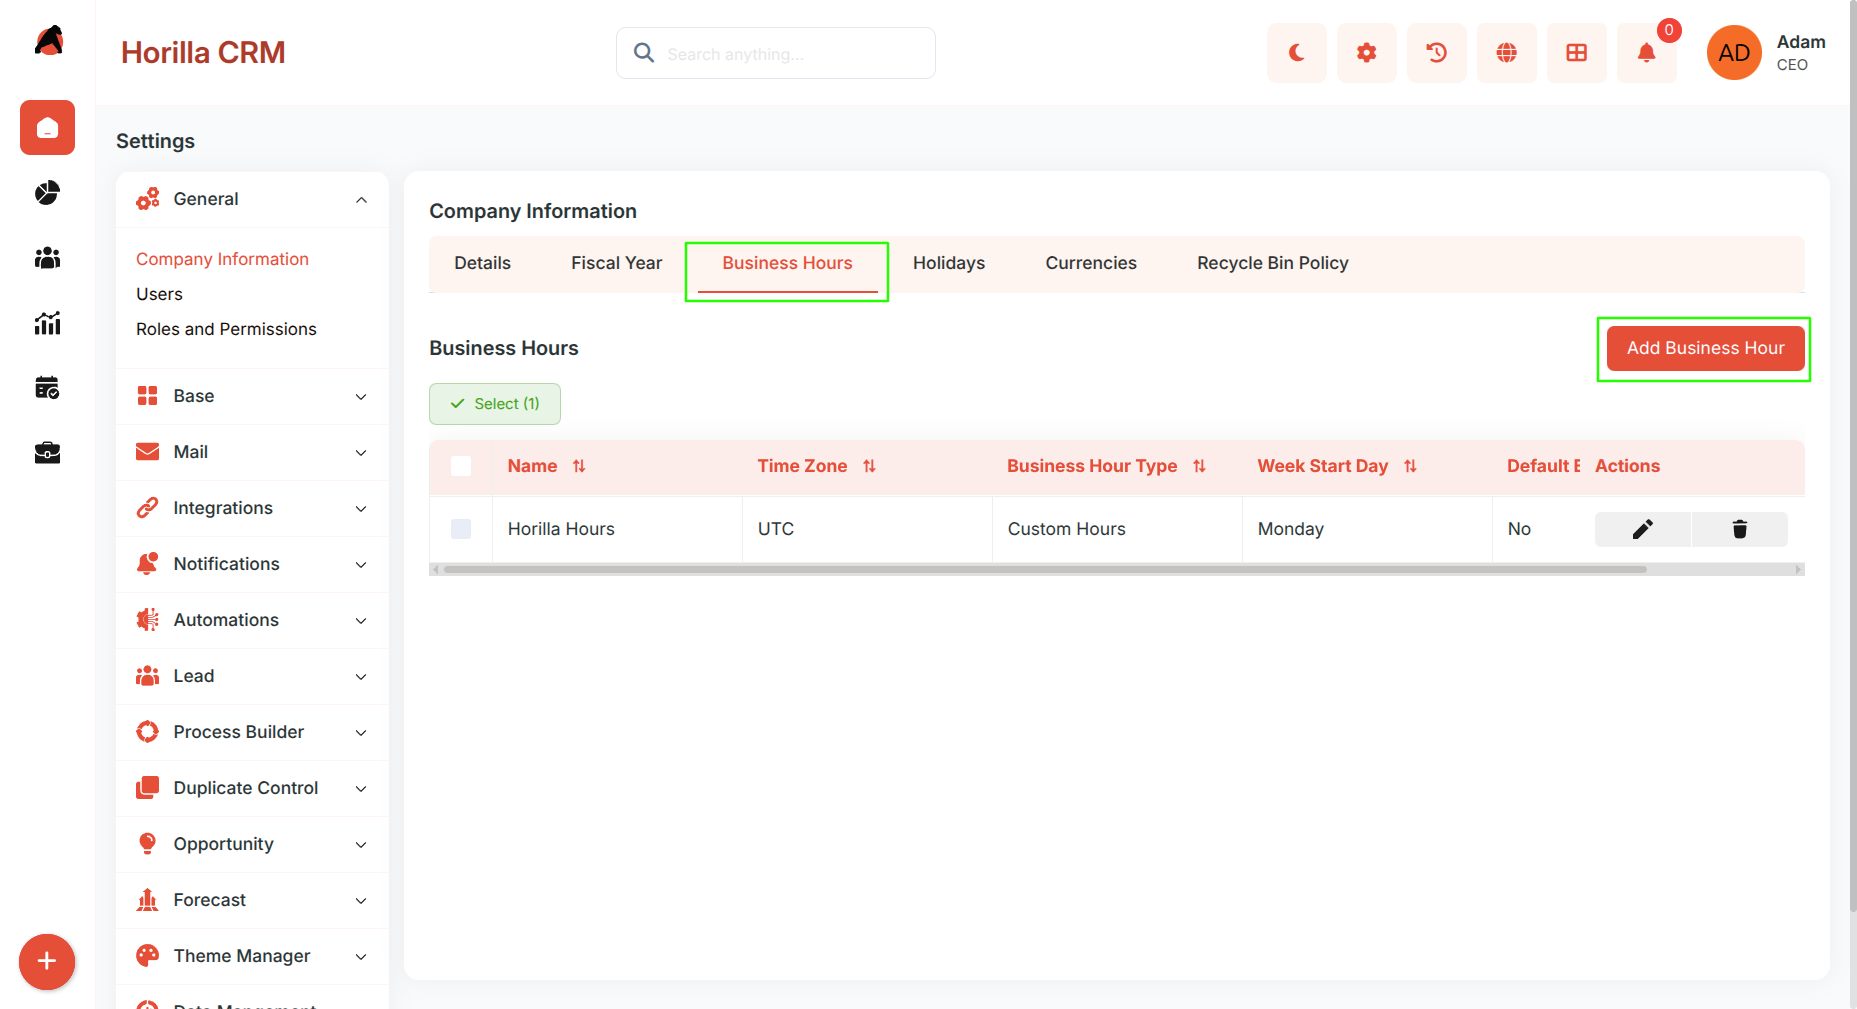The width and height of the screenshot is (1857, 1009).
Task: Click the Search anything input field
Action: click(776, 53)
